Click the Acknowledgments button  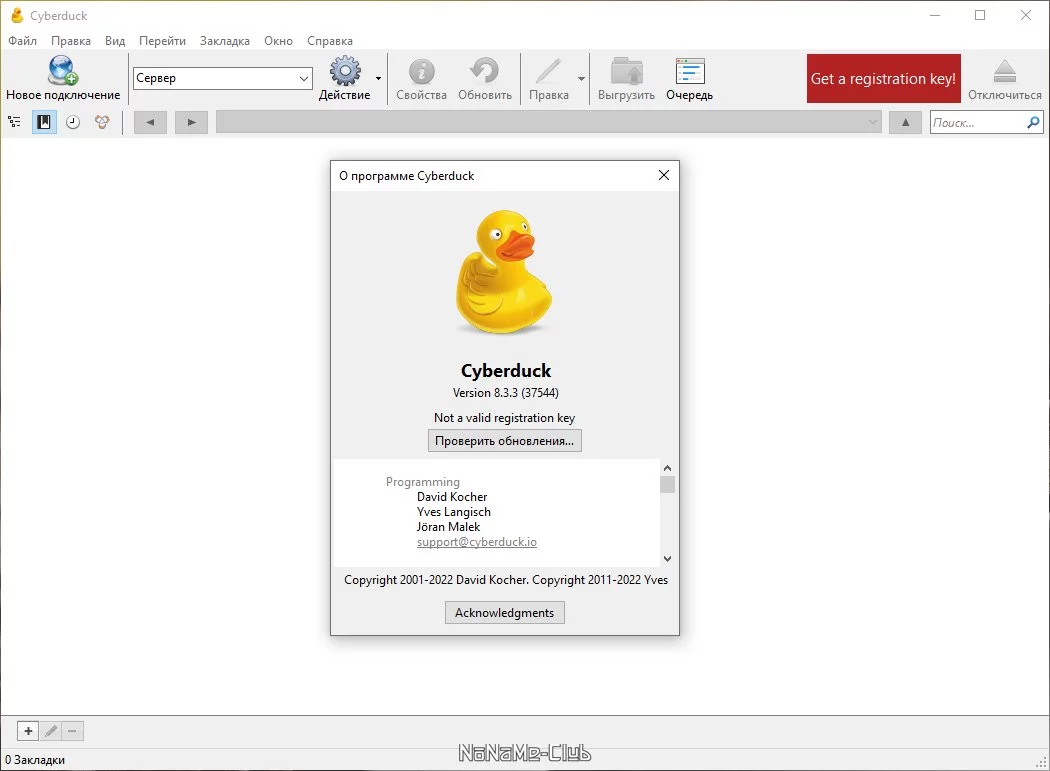click(505, 612)
